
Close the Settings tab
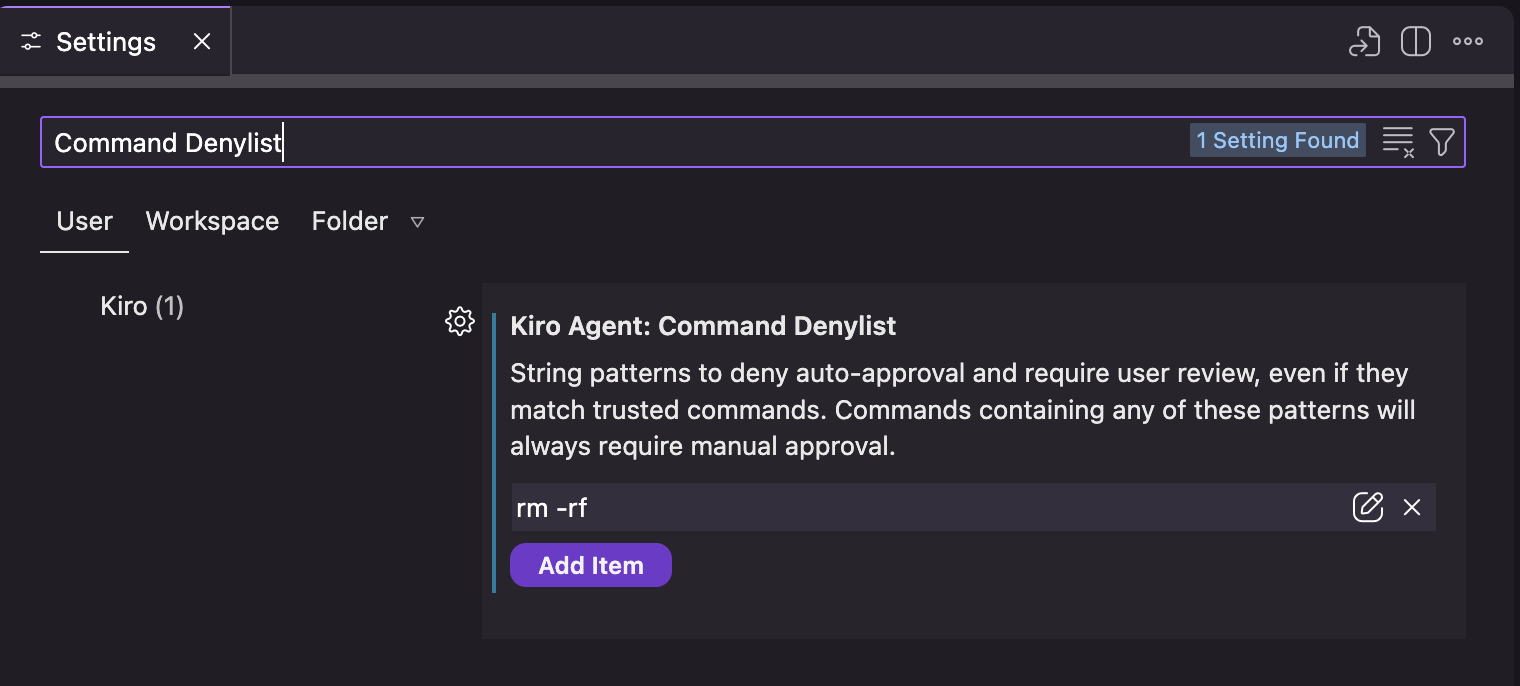[202, 41]
